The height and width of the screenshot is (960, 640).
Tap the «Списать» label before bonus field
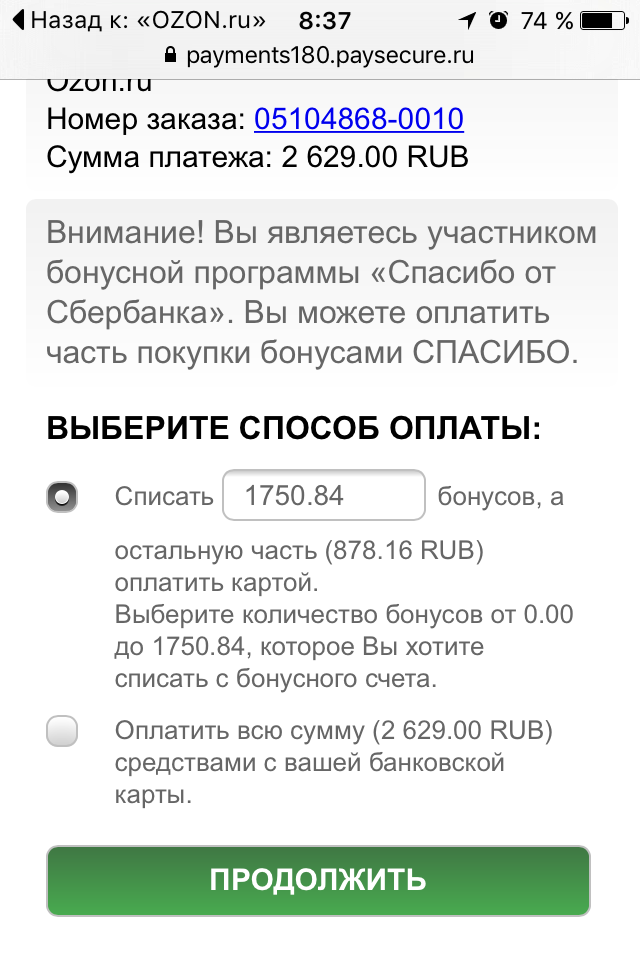pos(164,496)
